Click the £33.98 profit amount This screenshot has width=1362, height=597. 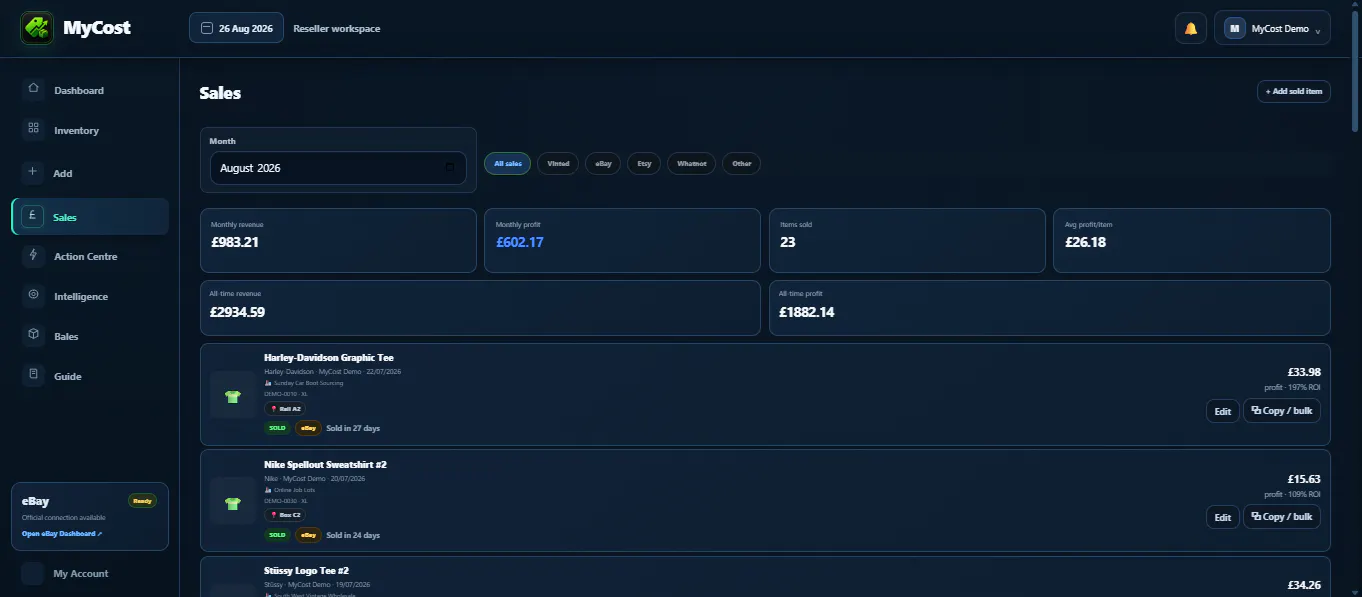pyautogui.click(x=1304, y=373)
